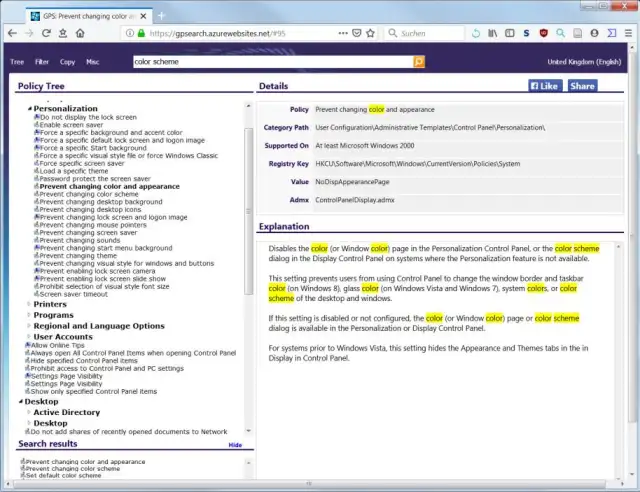
Task: Click the browser back arrow
Action: coord(11,33)
